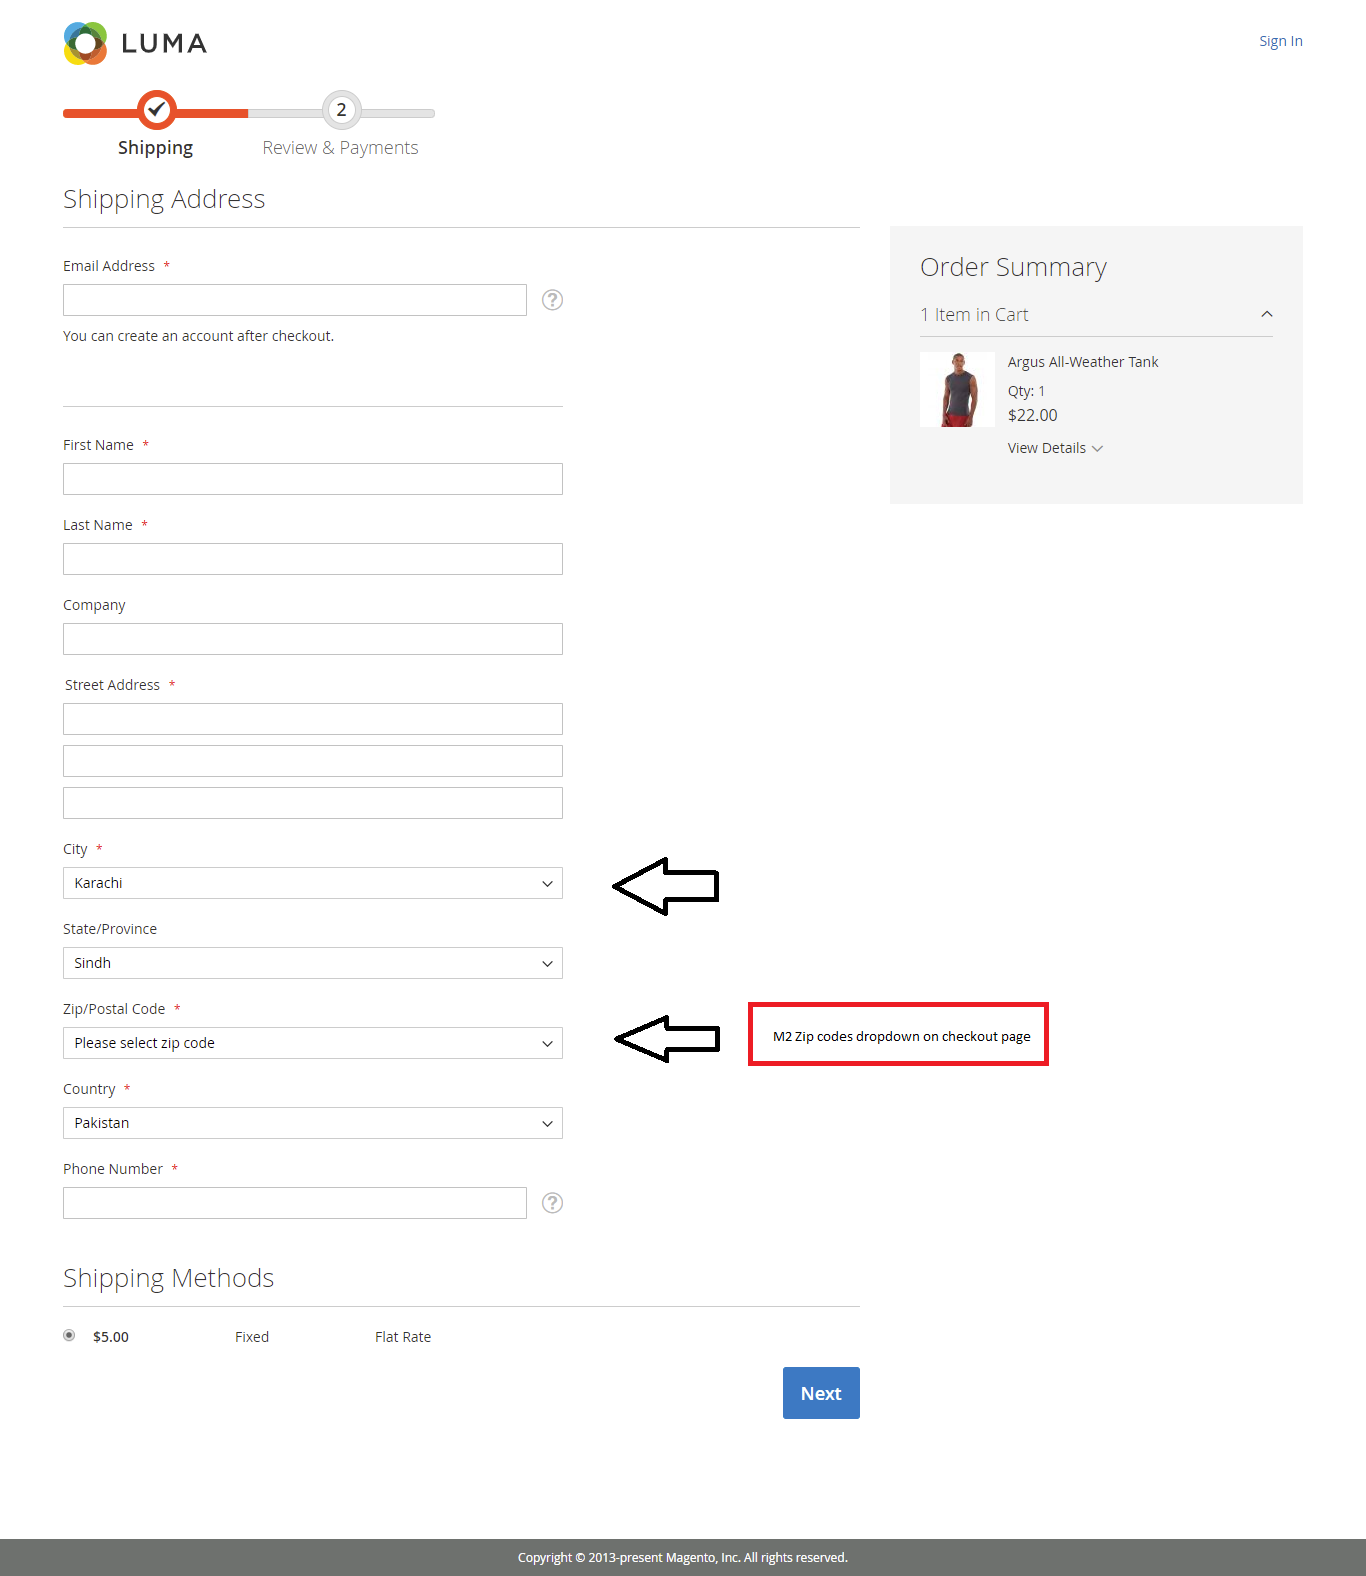The height and width of the screenshot is (1576, 1366).
Task: Open the City dropdown showing Karachi
Action: coord(313,883)
